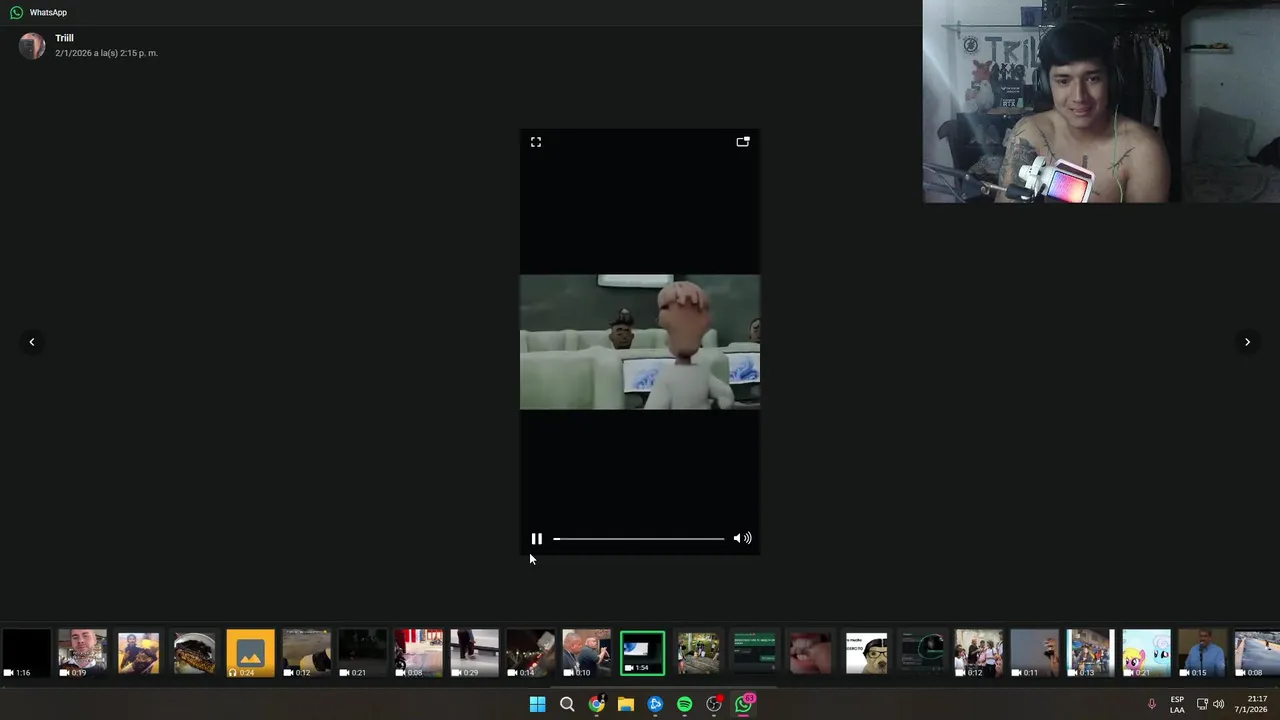The width and height of the screenshot is (1280, 720).
Task: Open the grilled food photo thumbnail
Action: pos(194,653)
